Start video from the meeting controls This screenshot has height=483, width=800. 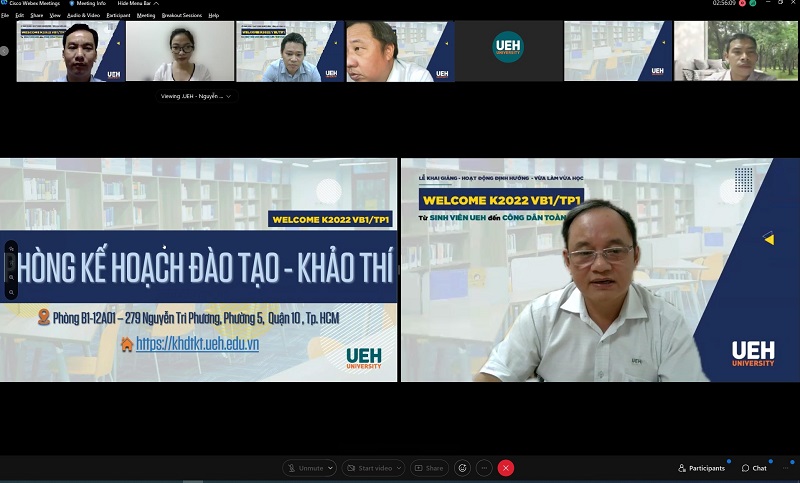pos(370,468)
